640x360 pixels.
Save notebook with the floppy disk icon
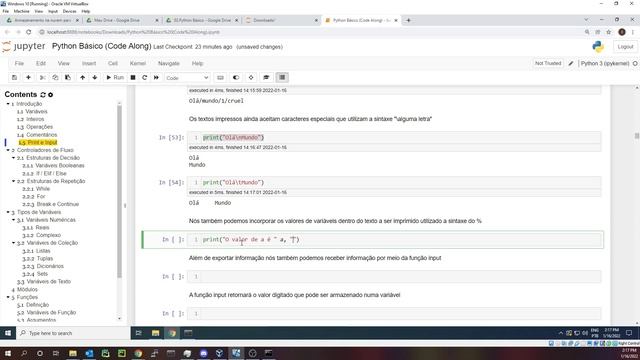point(14,78)
